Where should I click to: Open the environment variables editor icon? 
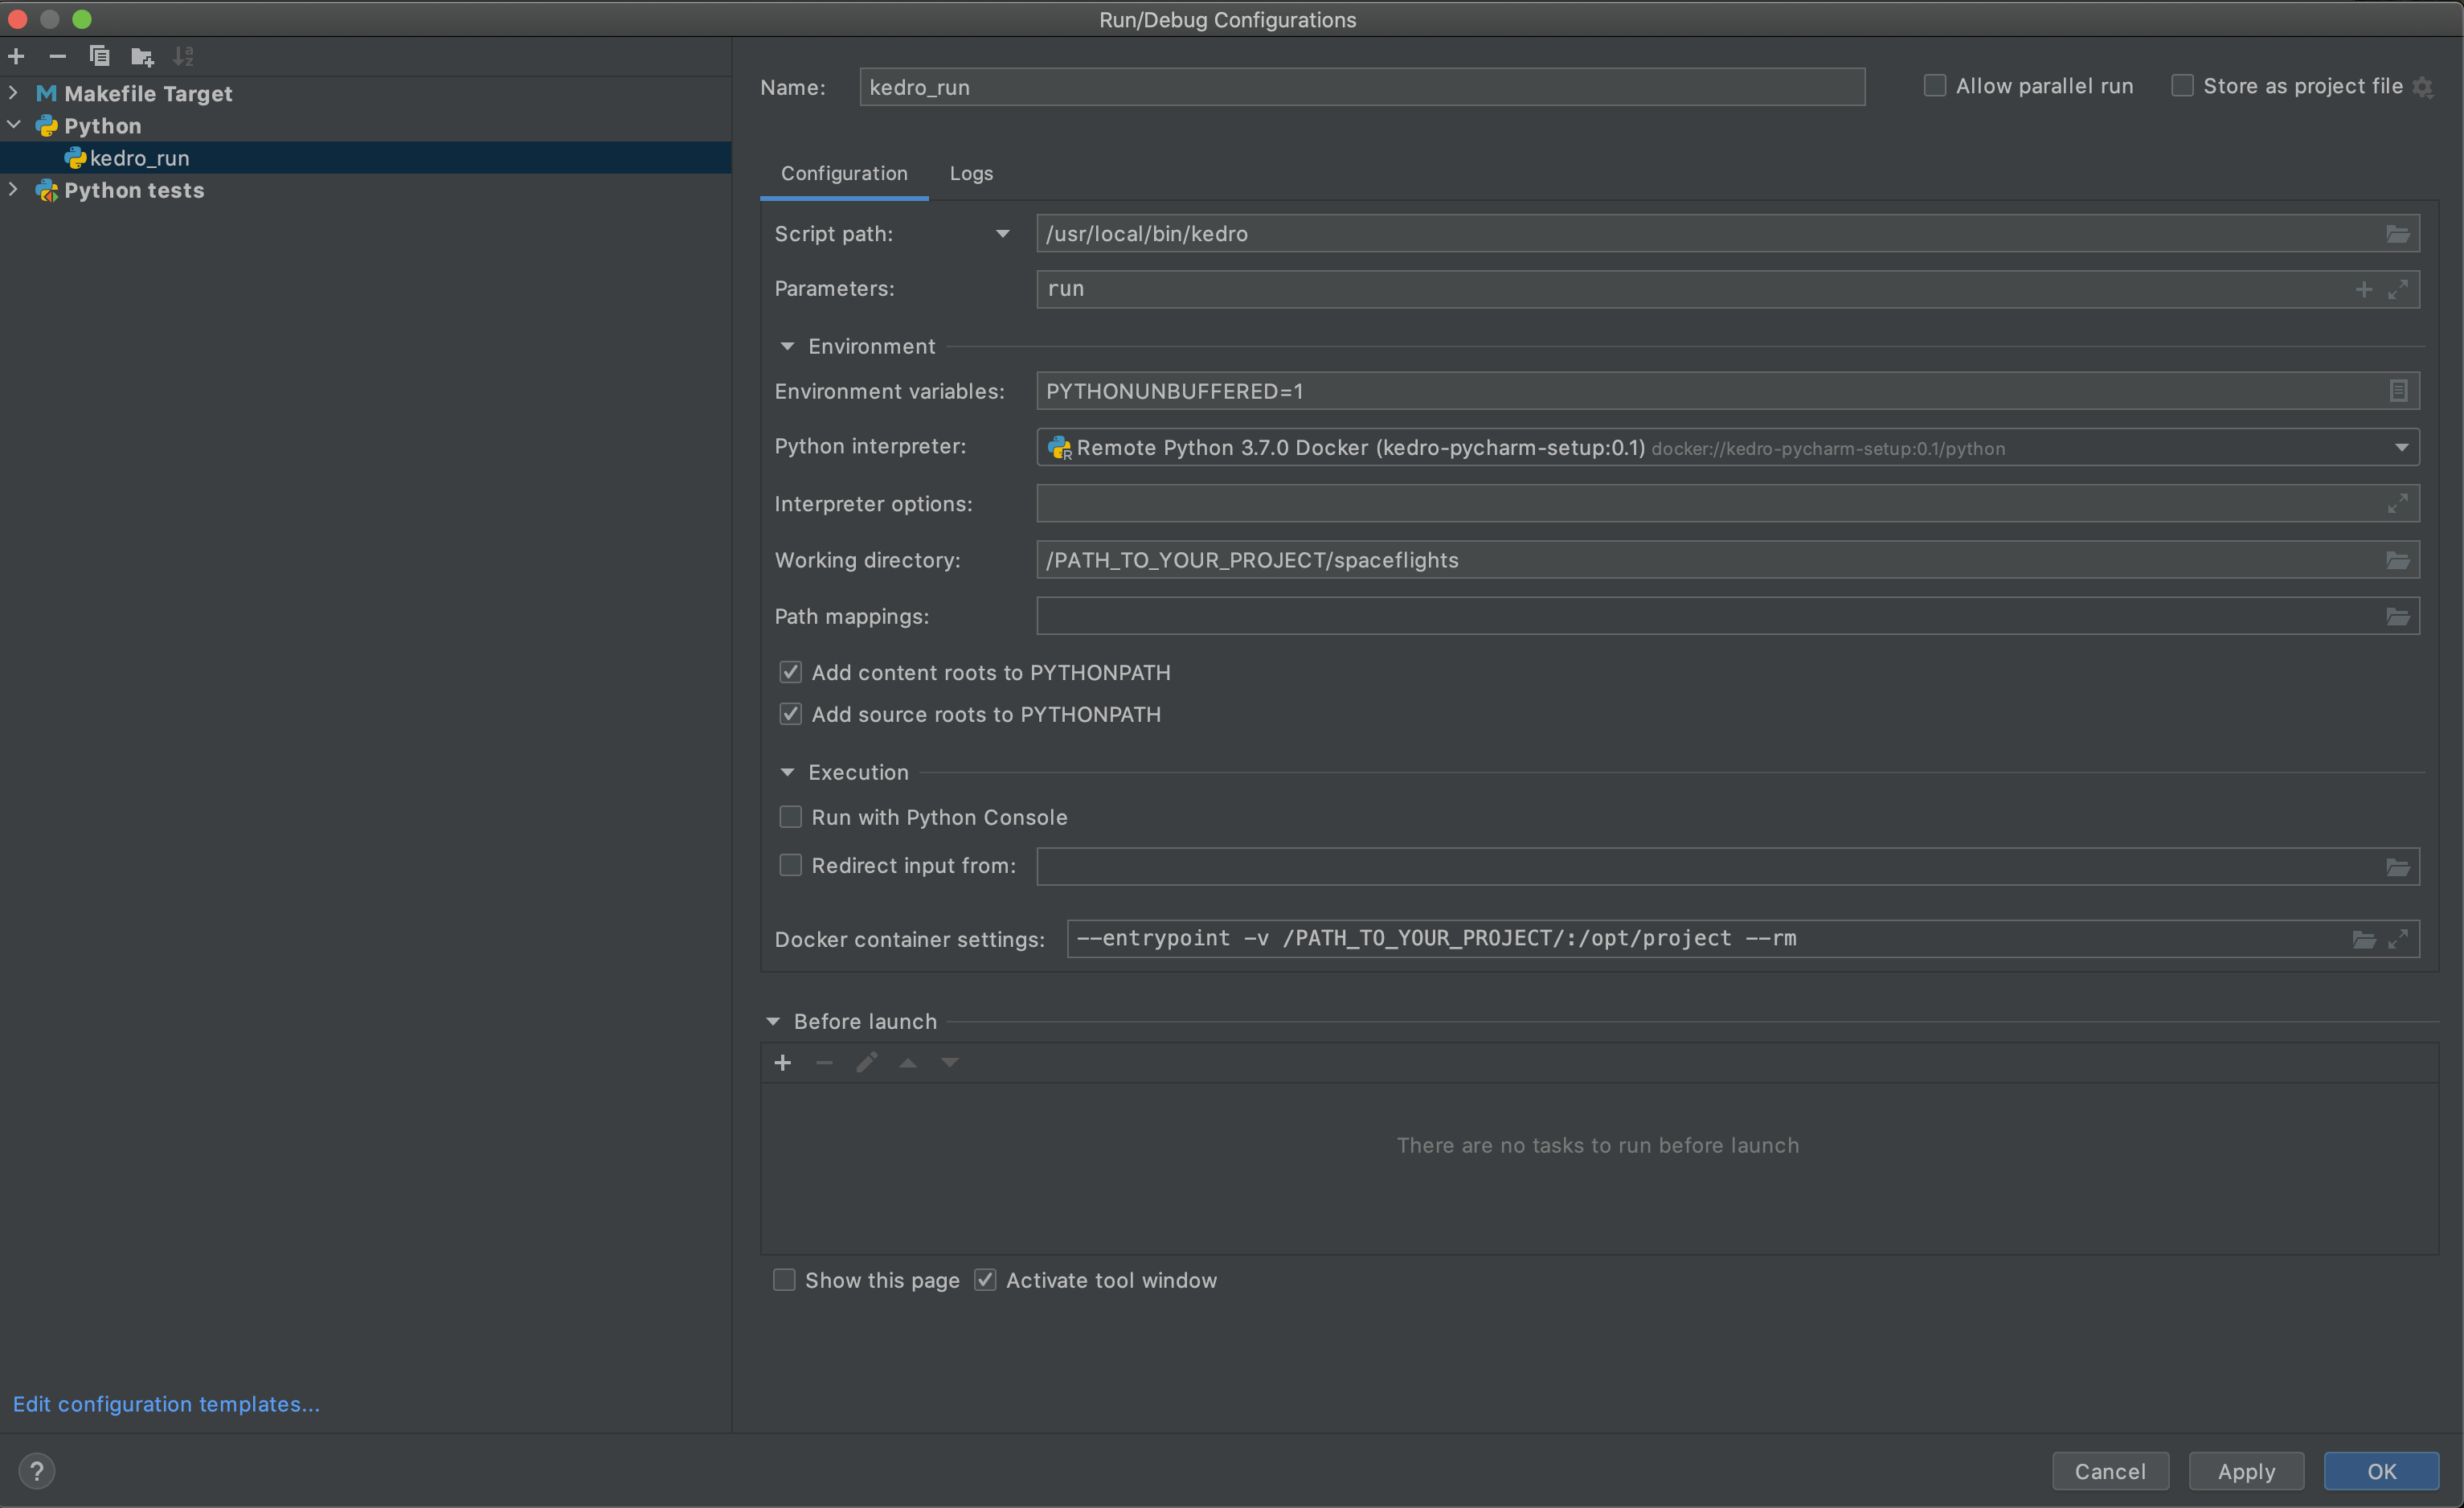tap(2397, 391)
